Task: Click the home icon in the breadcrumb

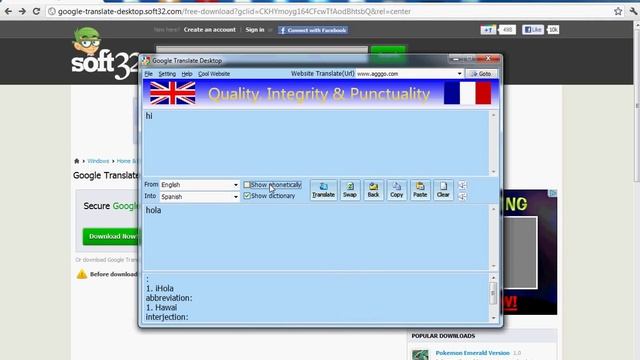Action: 76,161
